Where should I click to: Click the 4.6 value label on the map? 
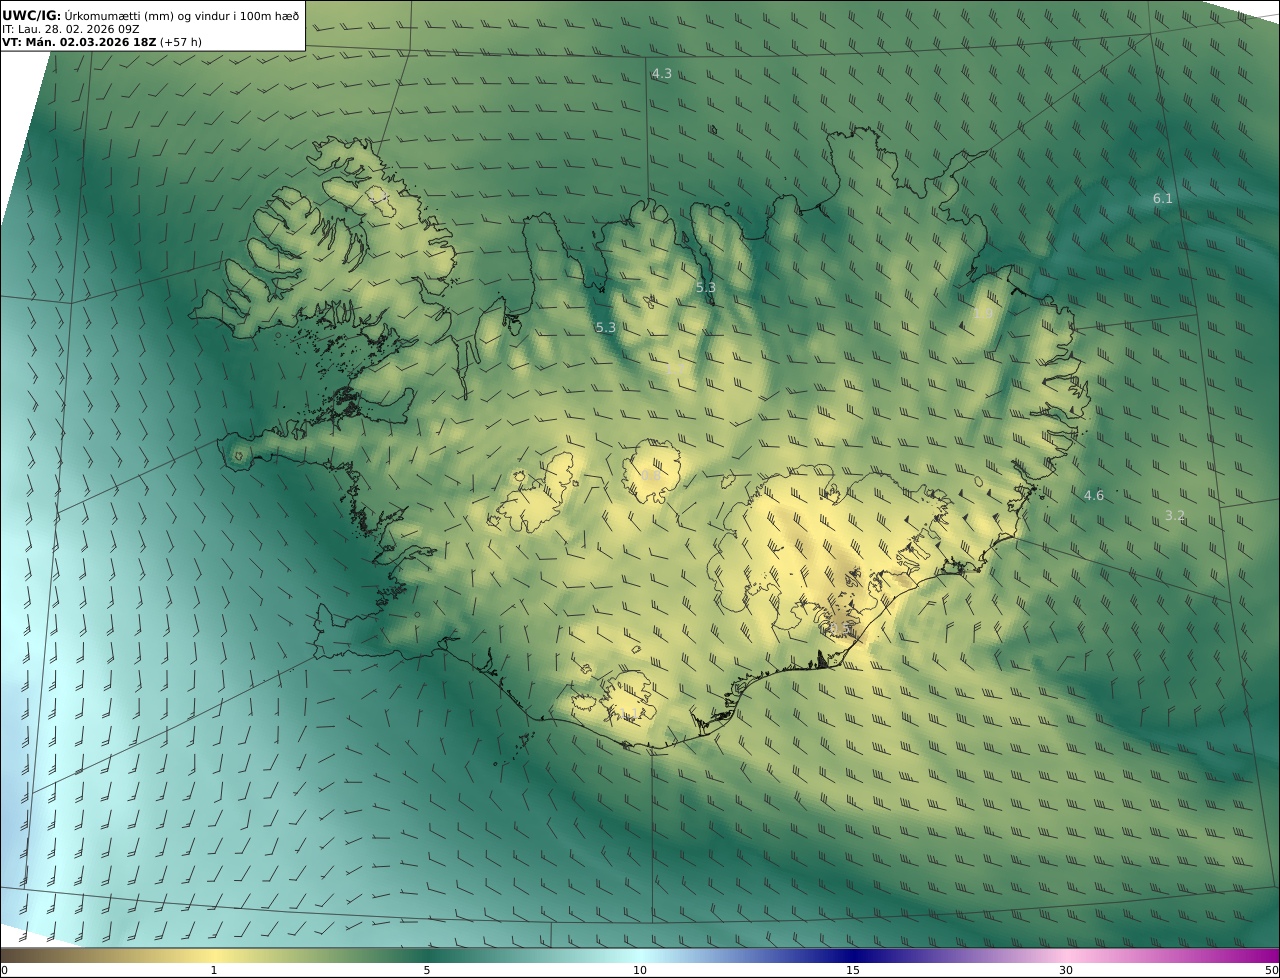(x=1094, y=495)
